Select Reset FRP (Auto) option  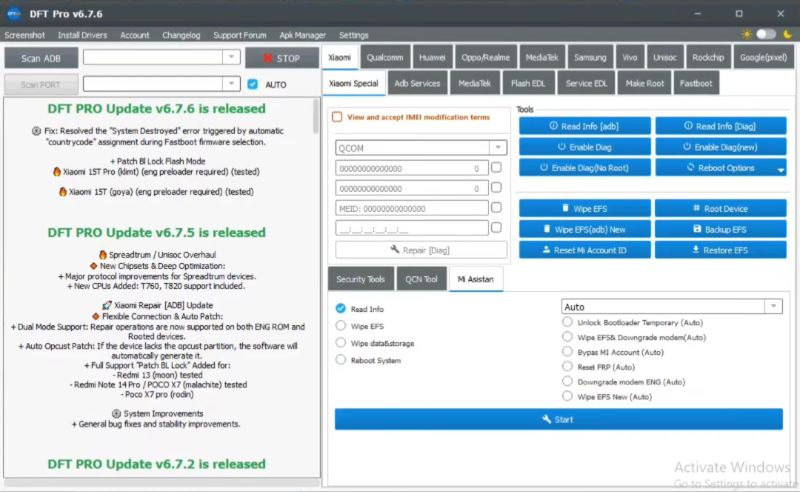tap(567, 366)
